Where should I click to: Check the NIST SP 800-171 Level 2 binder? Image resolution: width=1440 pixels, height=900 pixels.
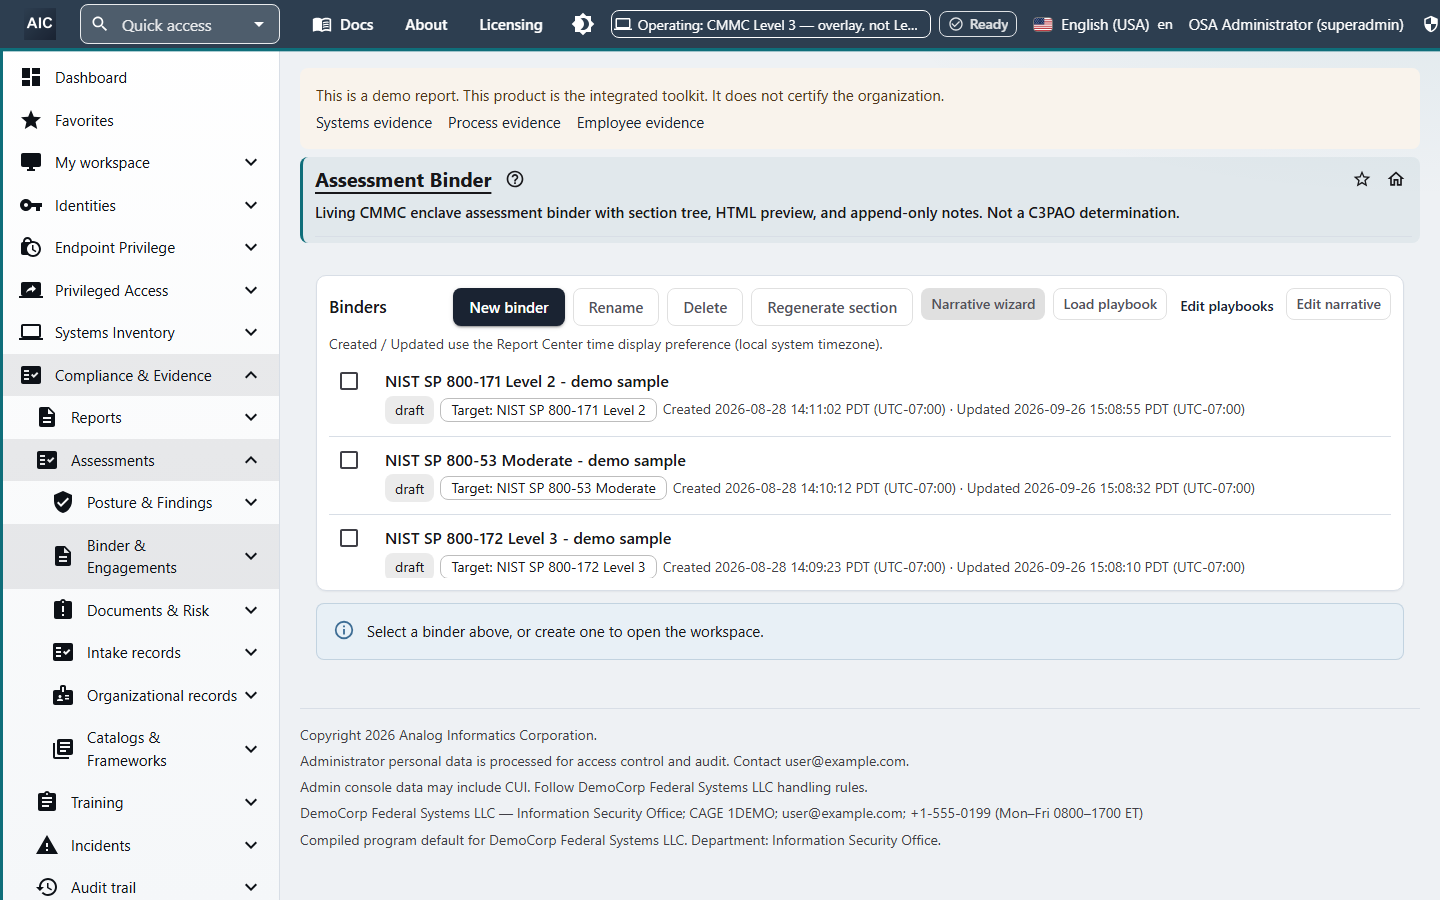(349, 381)
